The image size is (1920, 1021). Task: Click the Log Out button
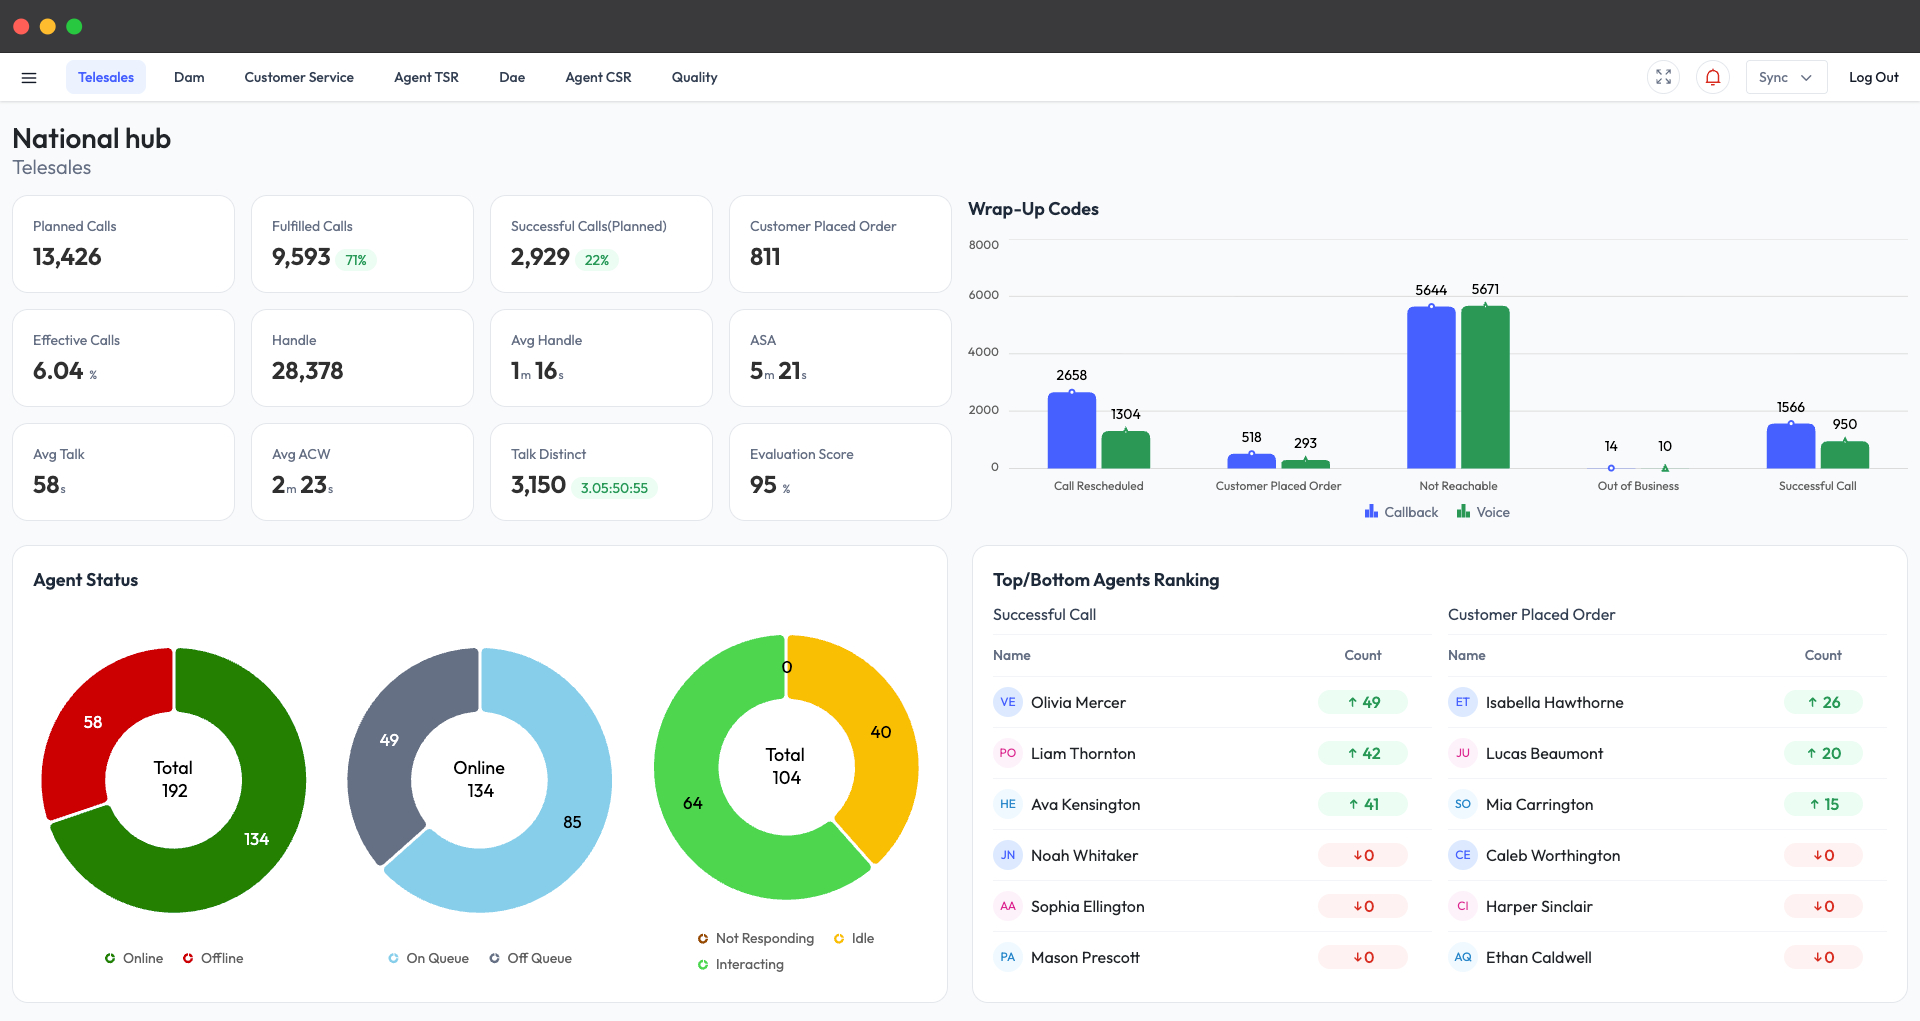pyautogui.click(x=1873, y=77)
